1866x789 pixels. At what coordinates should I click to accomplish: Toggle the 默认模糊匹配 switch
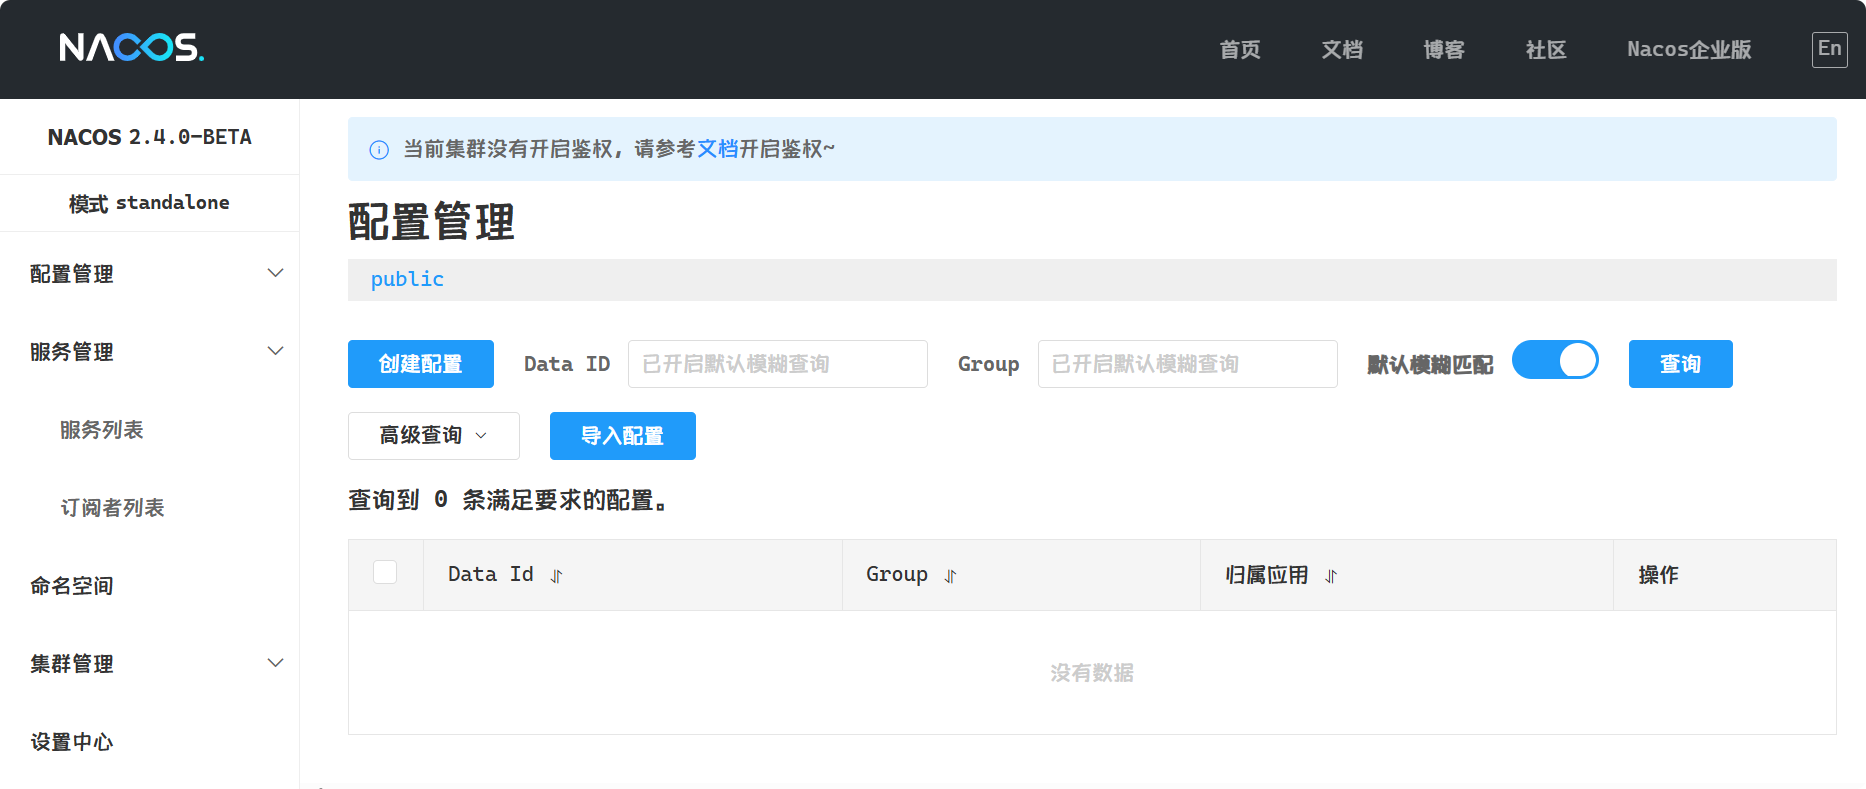click(x=1555, y=360)
